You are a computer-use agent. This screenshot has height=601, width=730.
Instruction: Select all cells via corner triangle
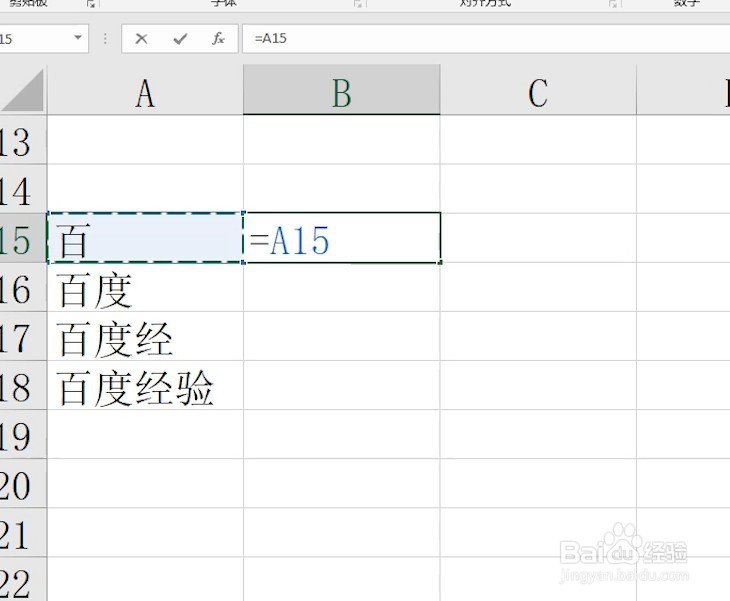tap(23, 90)
